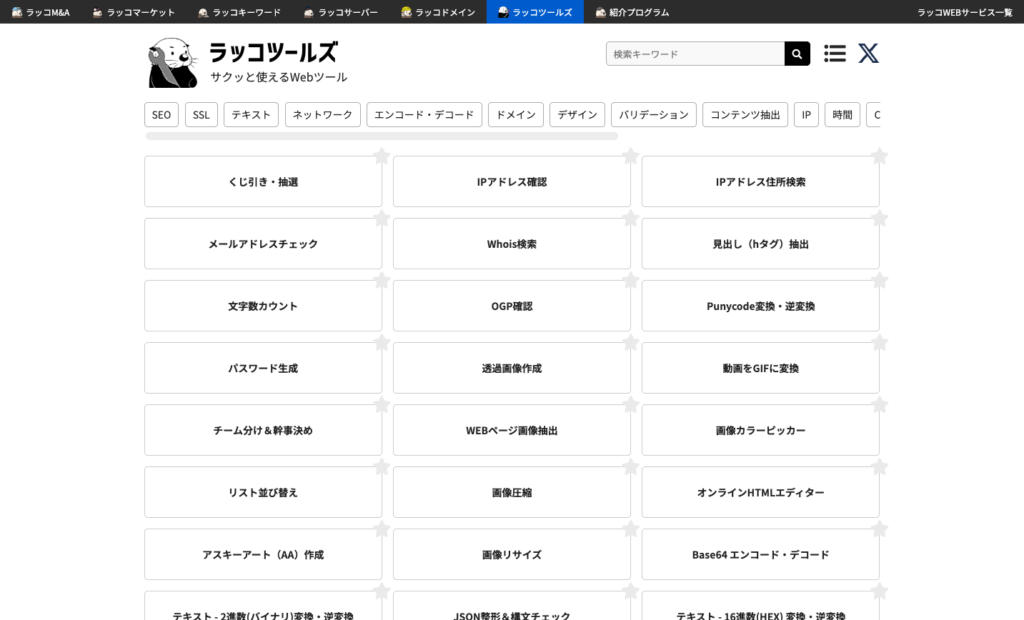Screen dimensions: 1024x620
Task: Click the category list horizontal scrollbar
Action: click(x=381, y=136)
